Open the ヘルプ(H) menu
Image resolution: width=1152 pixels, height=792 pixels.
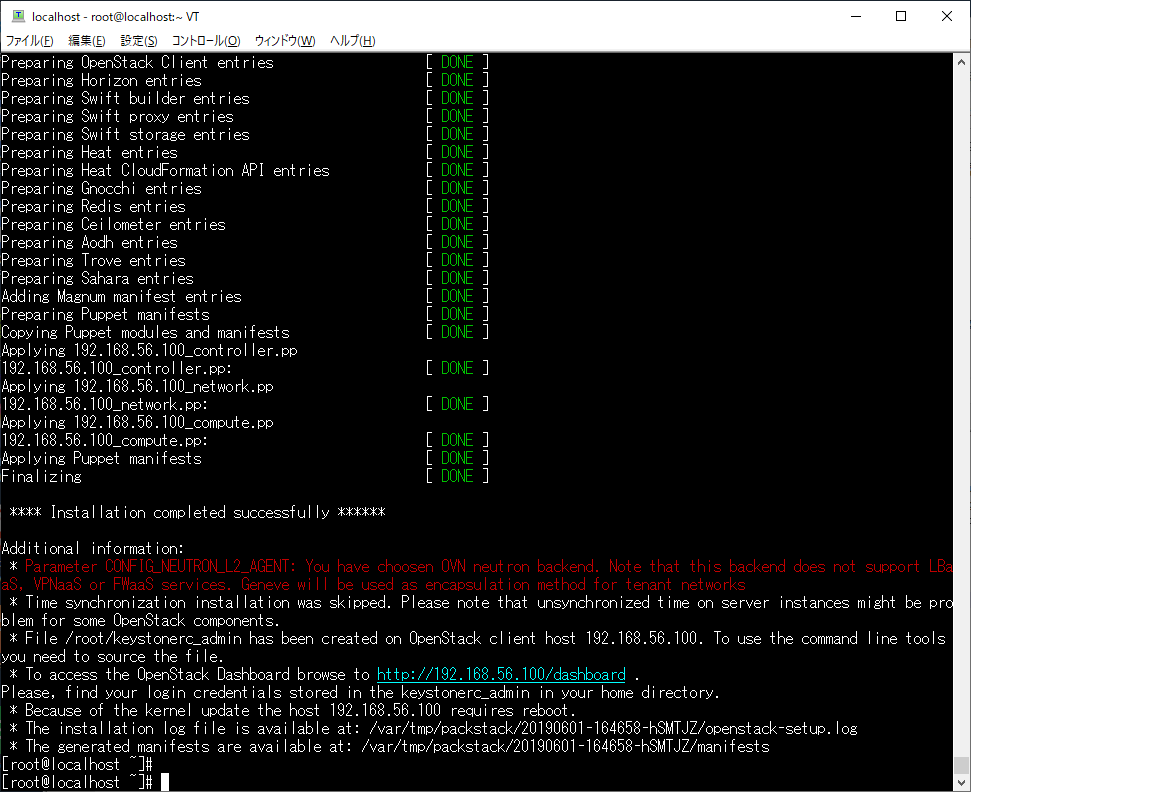tap(353, 40)
